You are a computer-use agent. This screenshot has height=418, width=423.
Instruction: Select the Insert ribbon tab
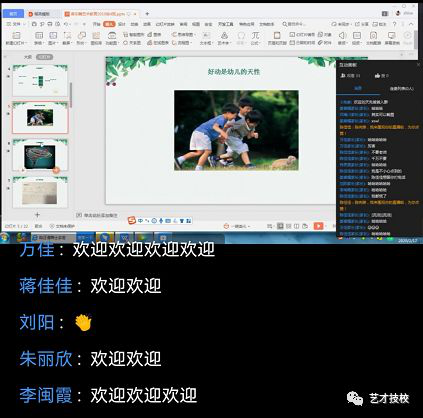[109, 24]
